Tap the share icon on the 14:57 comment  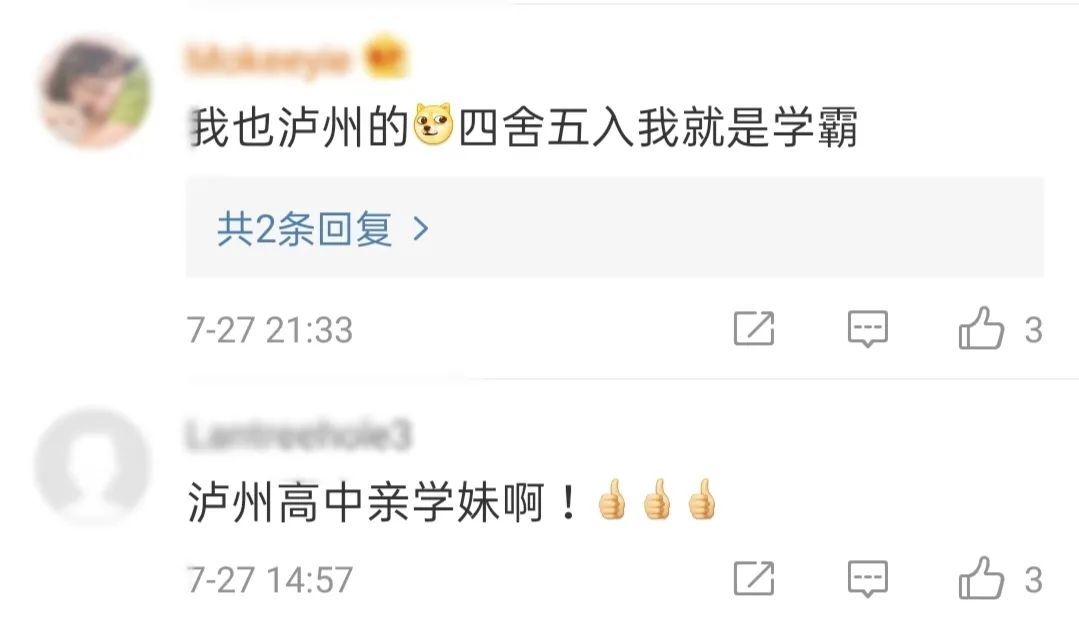(x=754, y=578)
